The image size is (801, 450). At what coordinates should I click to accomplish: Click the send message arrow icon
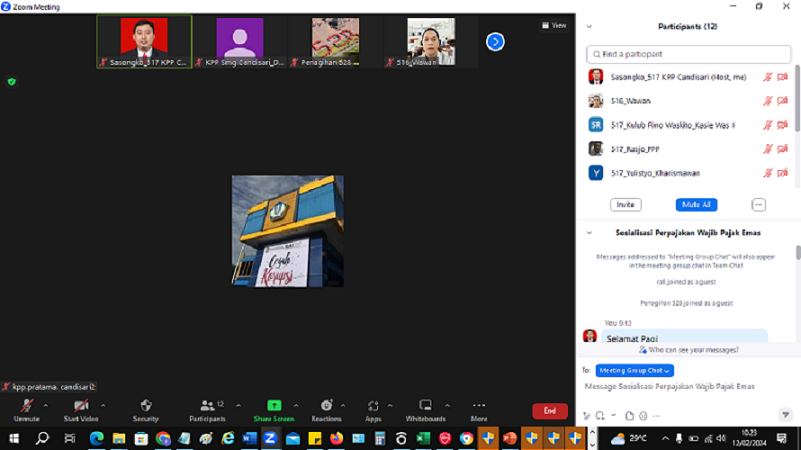[785, 415]
